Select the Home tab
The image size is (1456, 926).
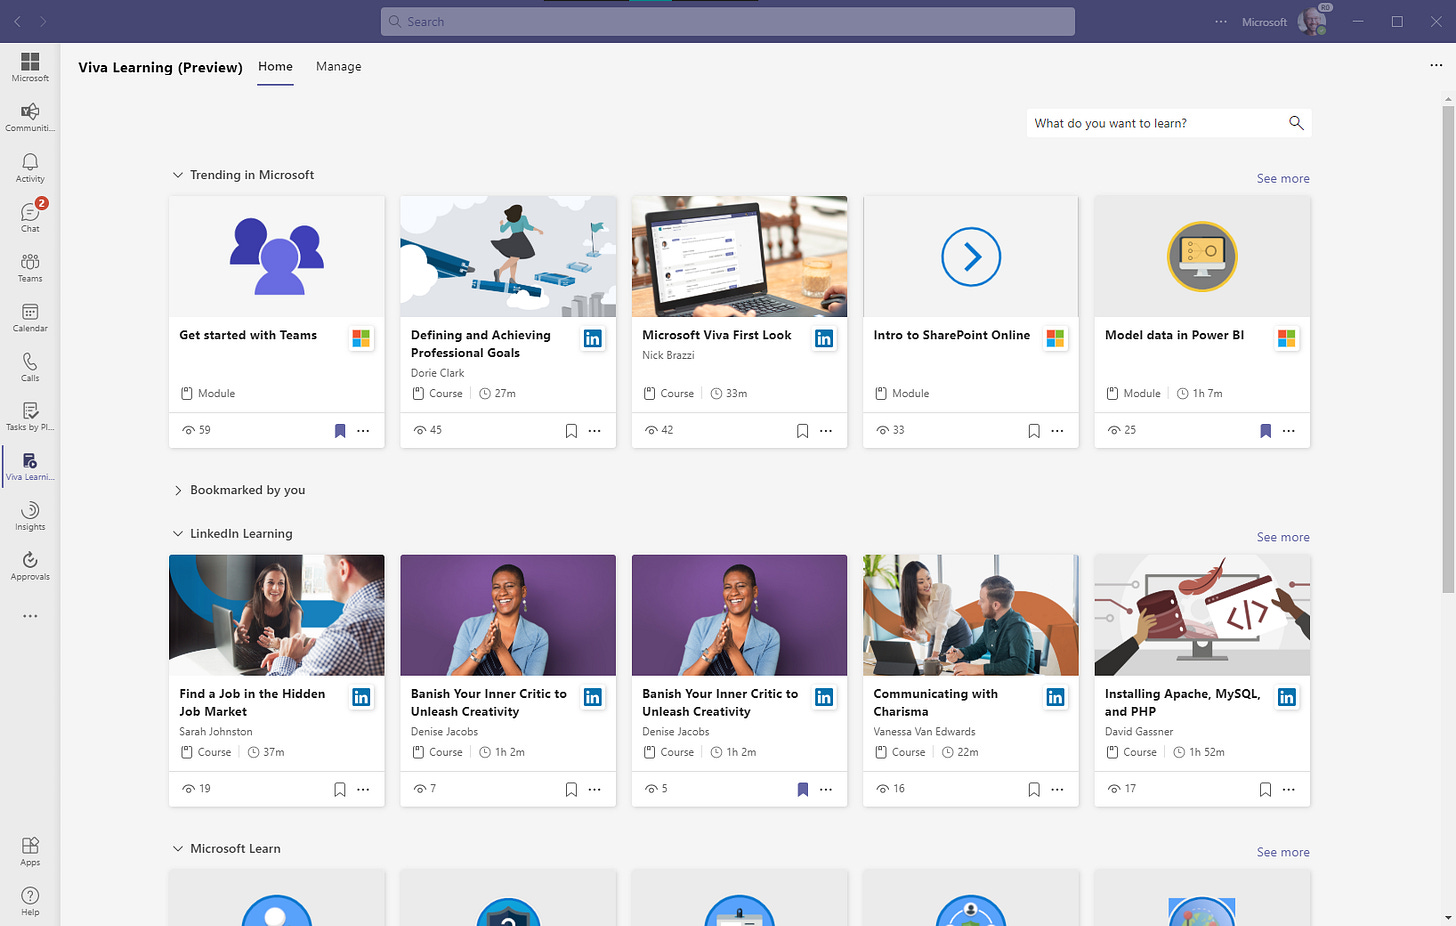(x=275, y=66)
